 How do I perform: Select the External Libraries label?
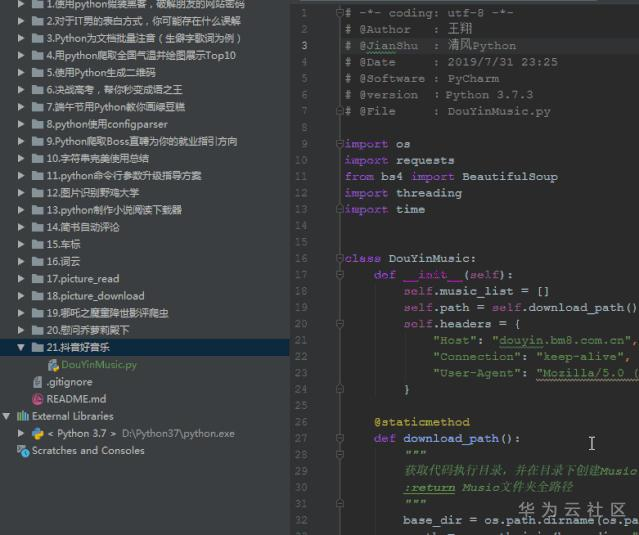(73, 416)
